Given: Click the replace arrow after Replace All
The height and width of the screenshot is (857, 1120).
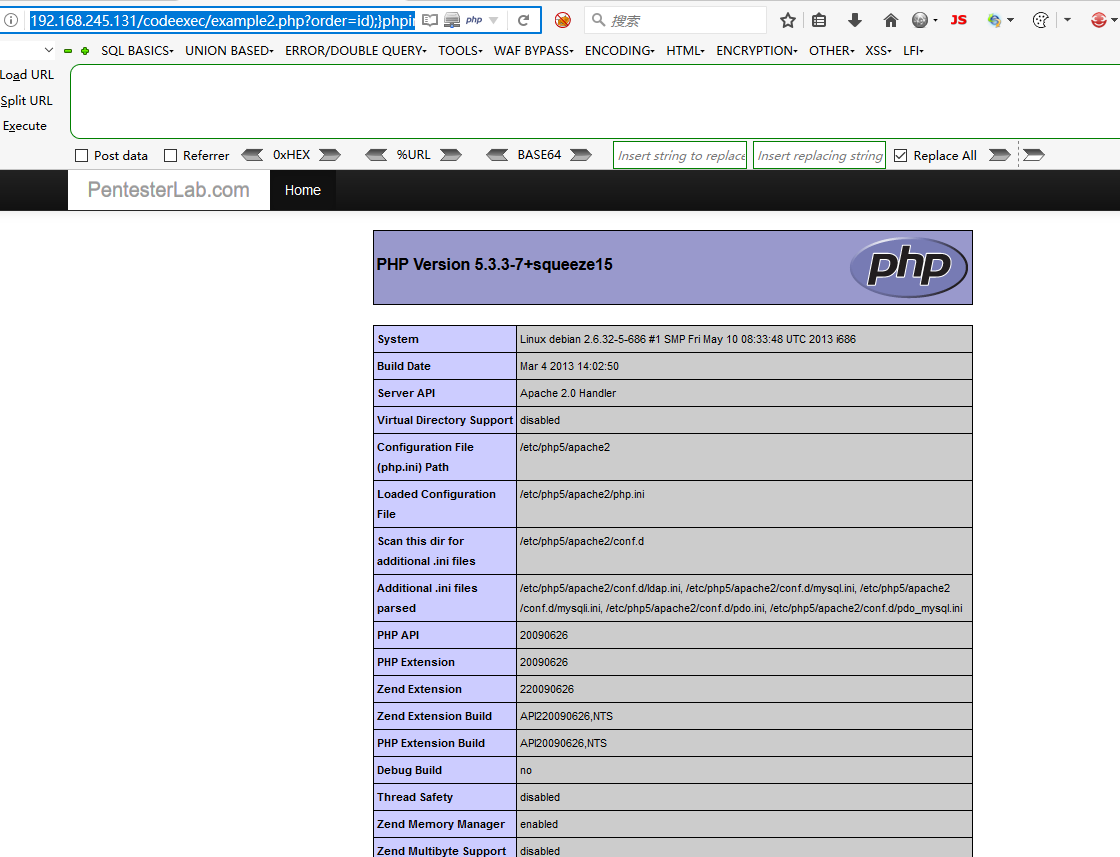Looking at the screenshot, I should click(999, 155).
